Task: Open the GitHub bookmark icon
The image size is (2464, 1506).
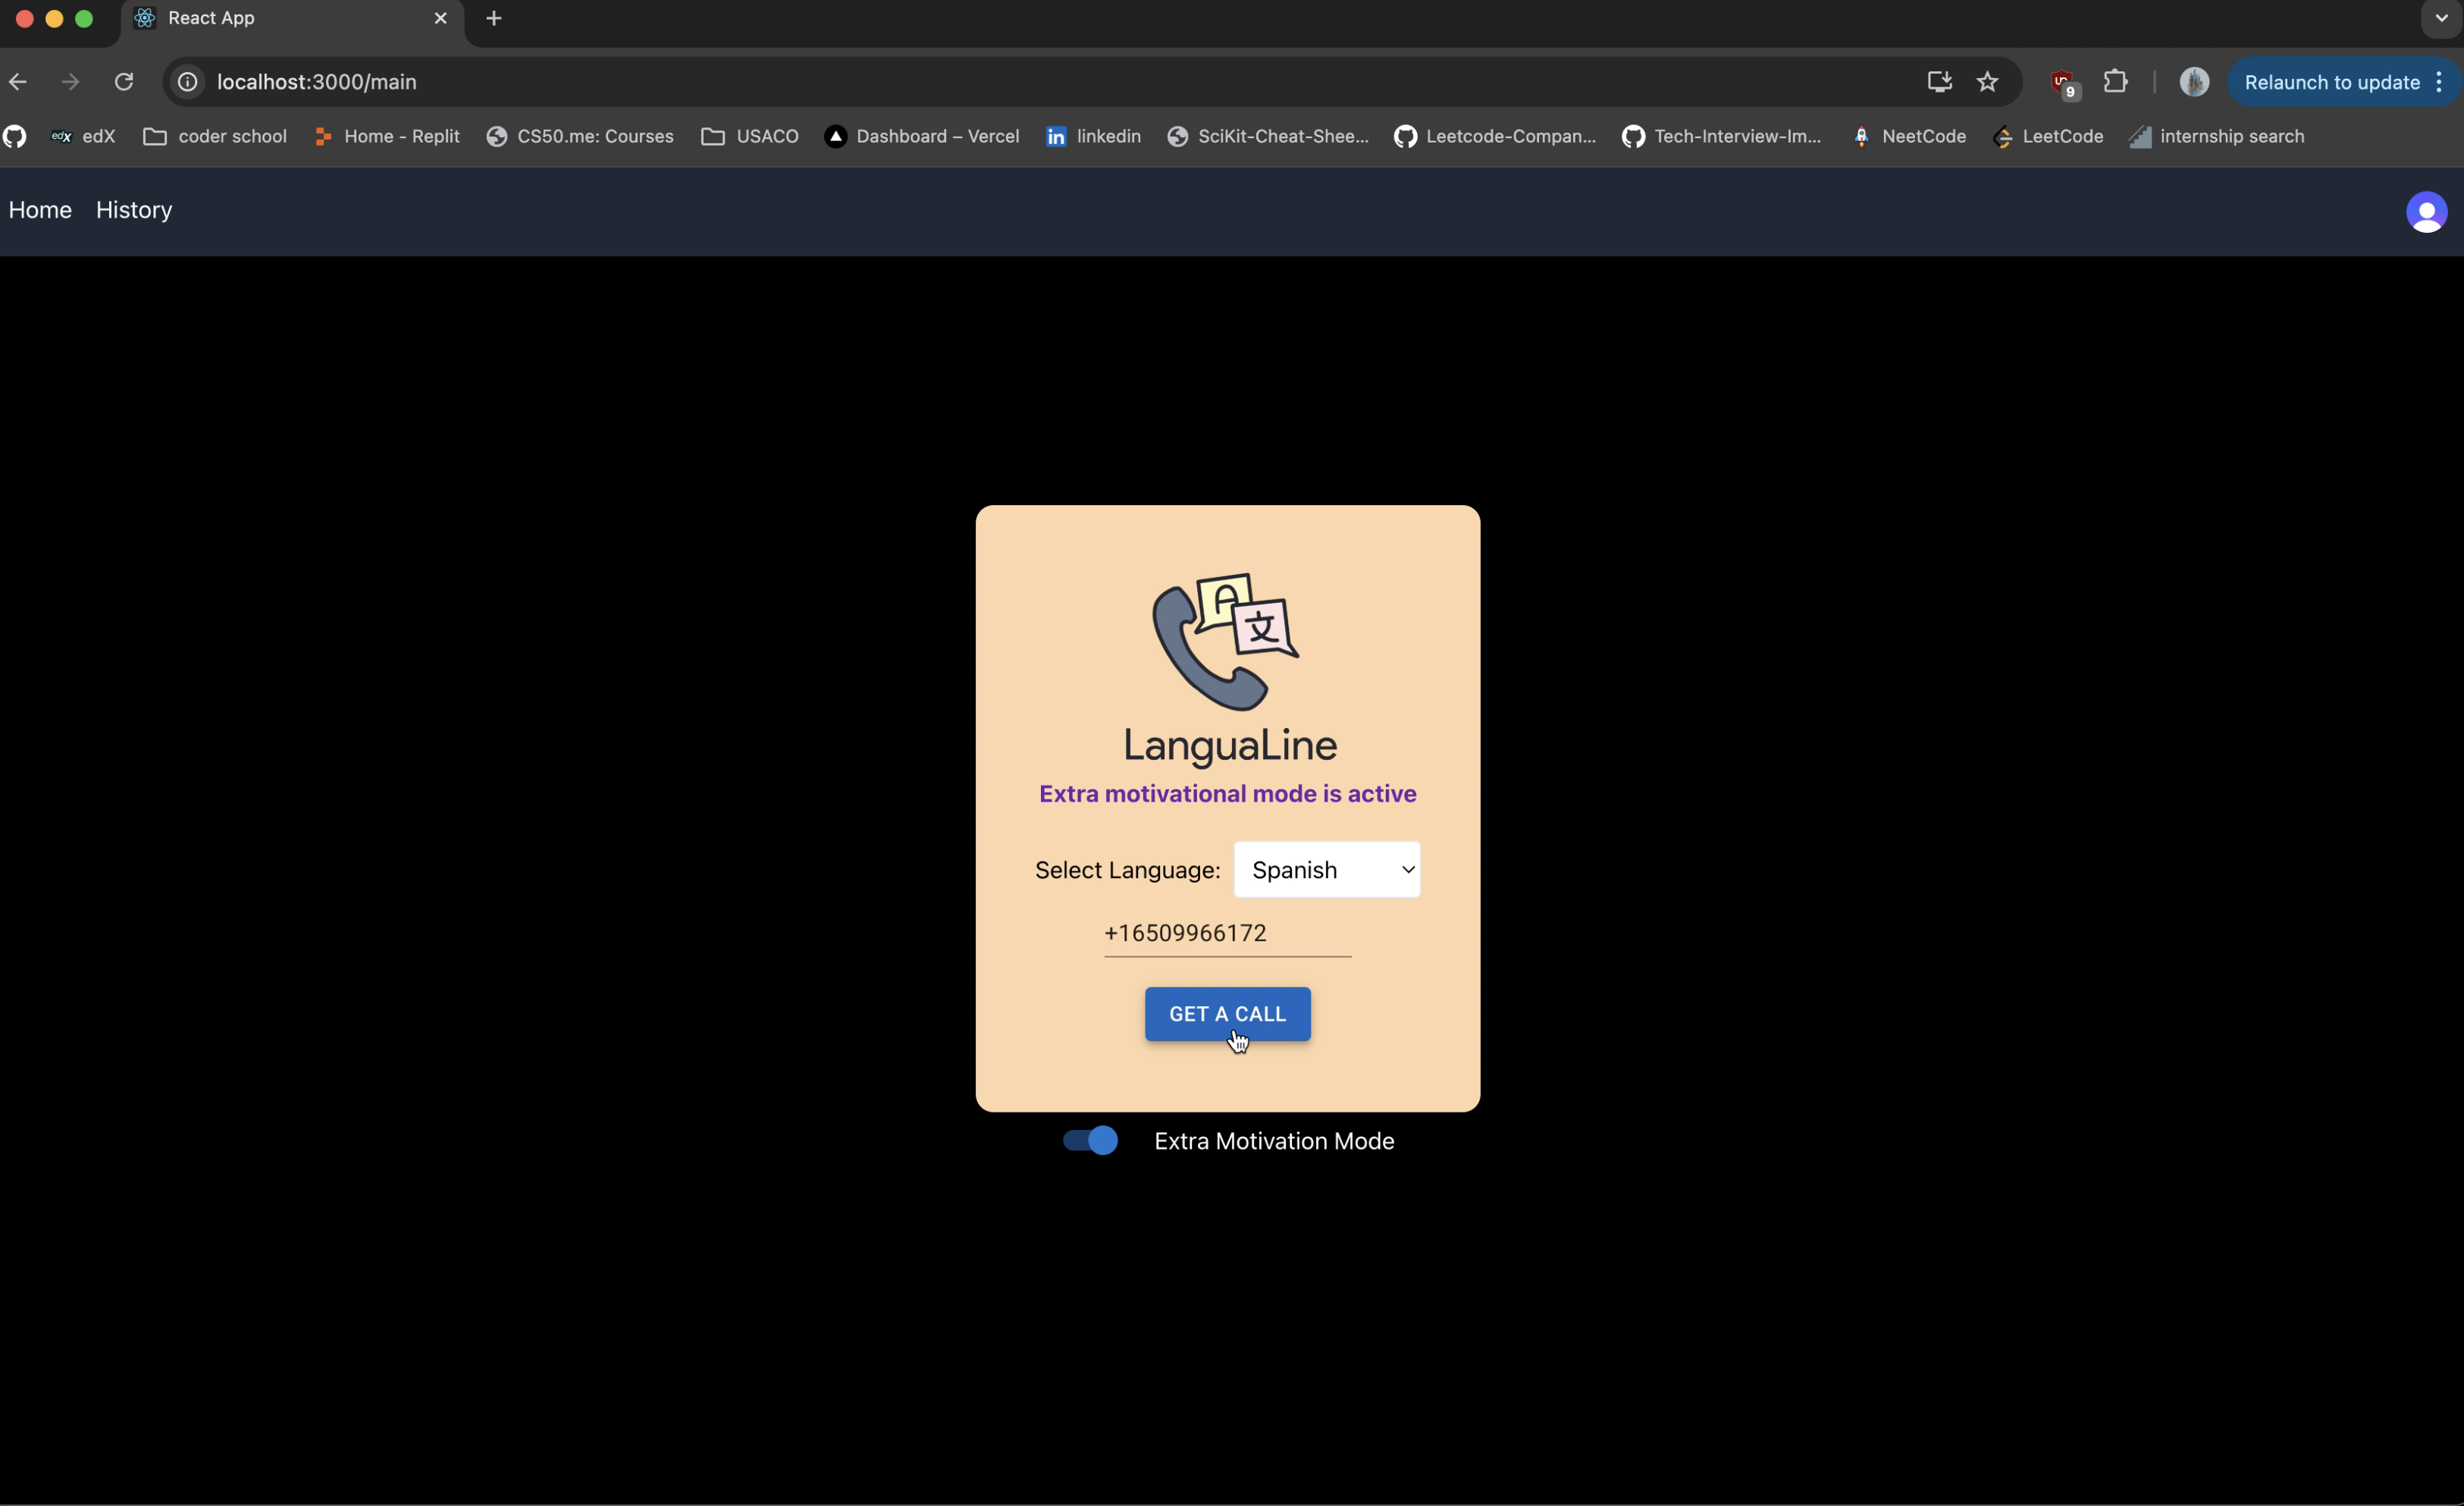Action: (x=15, y=136)
